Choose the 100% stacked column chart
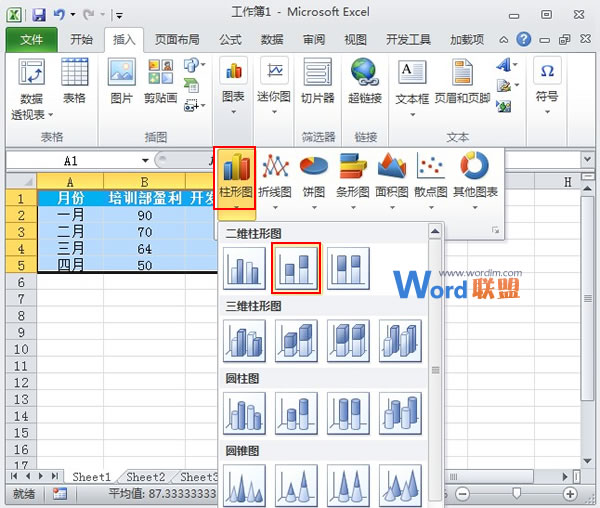 coord(348,268)
